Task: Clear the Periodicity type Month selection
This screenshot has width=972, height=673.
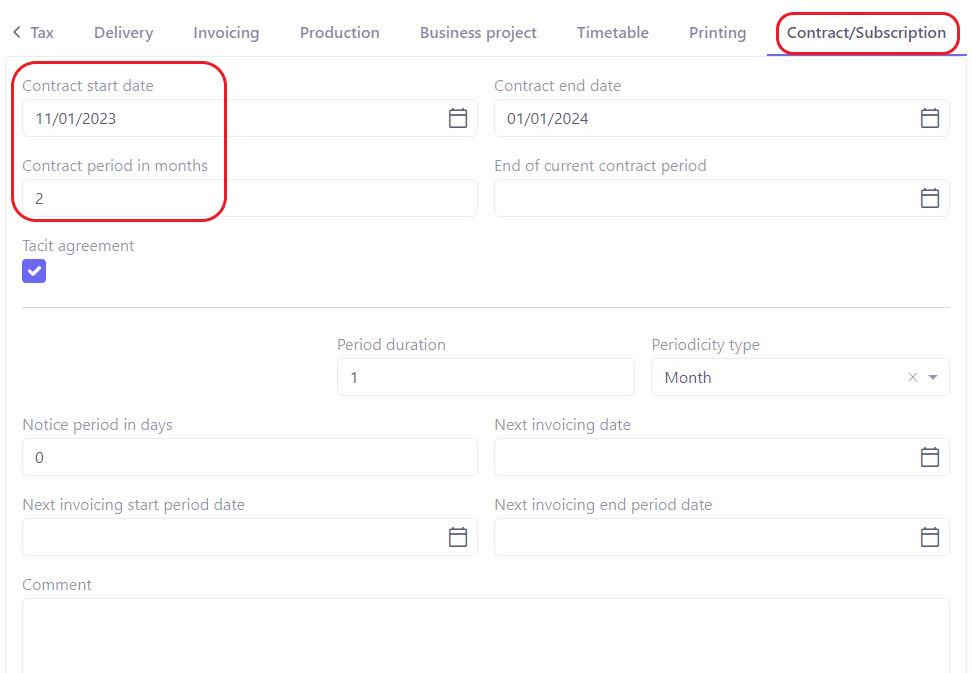Action: coord(912,377)
